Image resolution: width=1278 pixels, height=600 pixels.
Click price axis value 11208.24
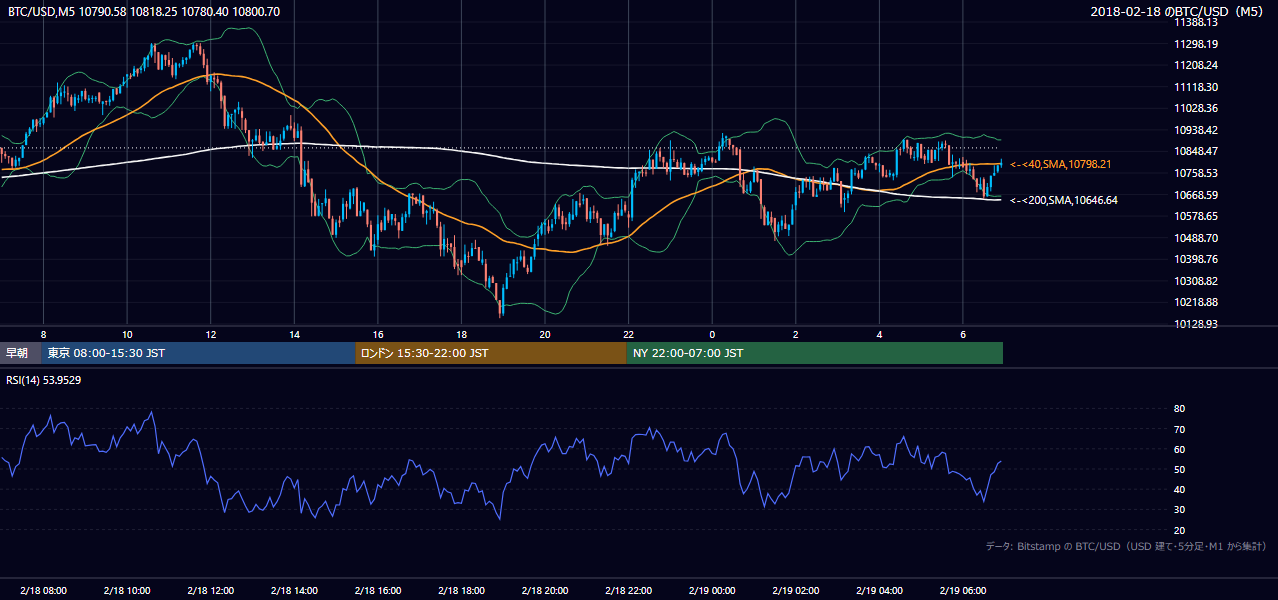tap(1196, 65)
